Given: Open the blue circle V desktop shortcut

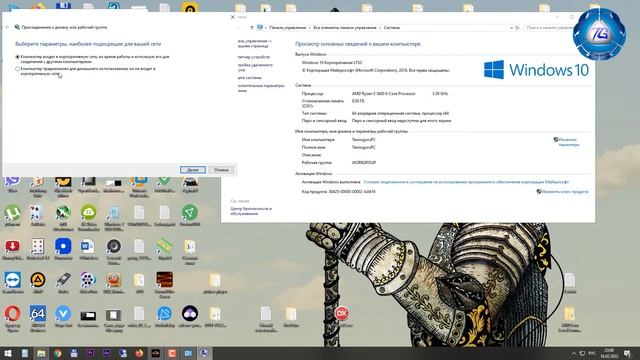Looking at the screenshot, I should tap(63, 316).
